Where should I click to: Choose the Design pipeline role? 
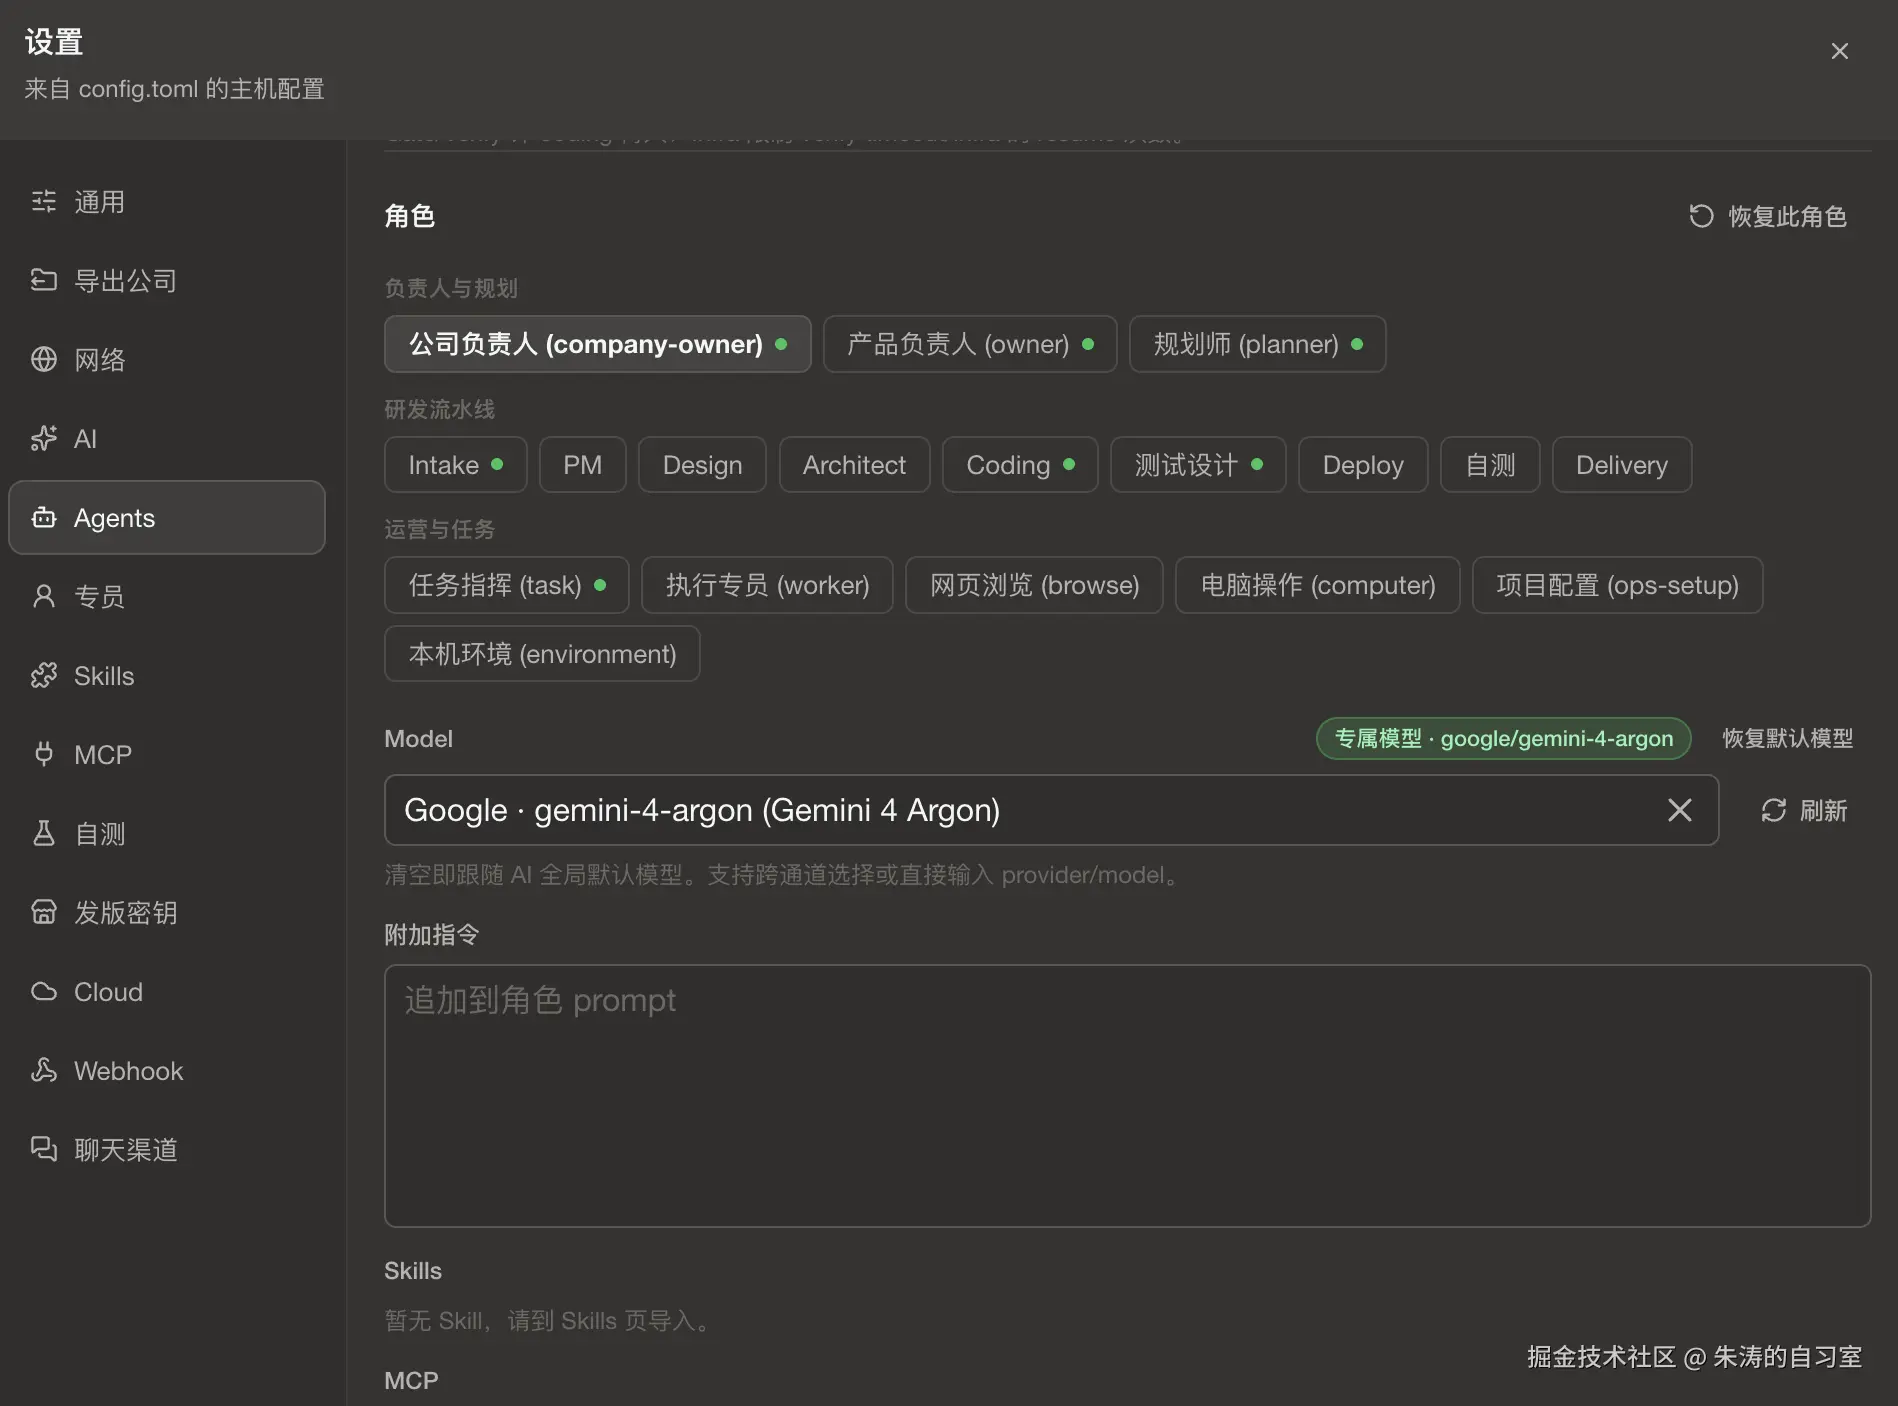coord(703,465)
